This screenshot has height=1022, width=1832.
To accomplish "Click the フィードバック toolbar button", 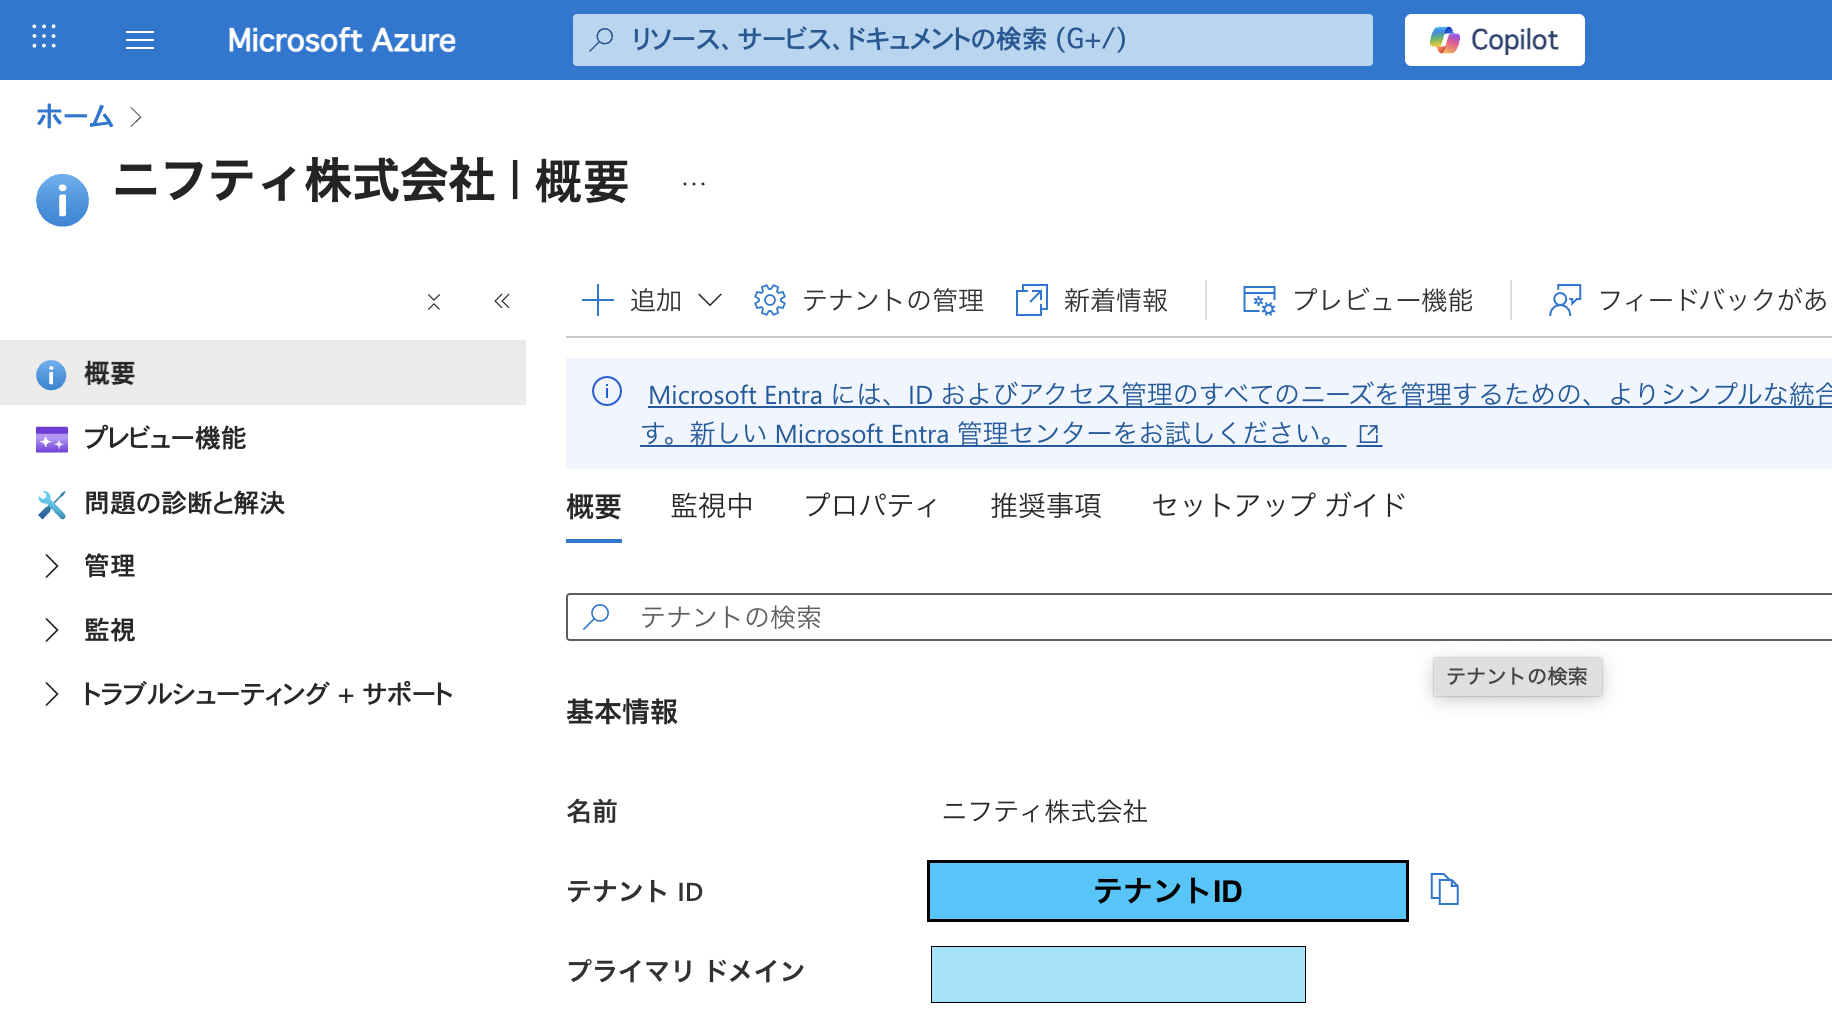I will [x=1689, y=300].
